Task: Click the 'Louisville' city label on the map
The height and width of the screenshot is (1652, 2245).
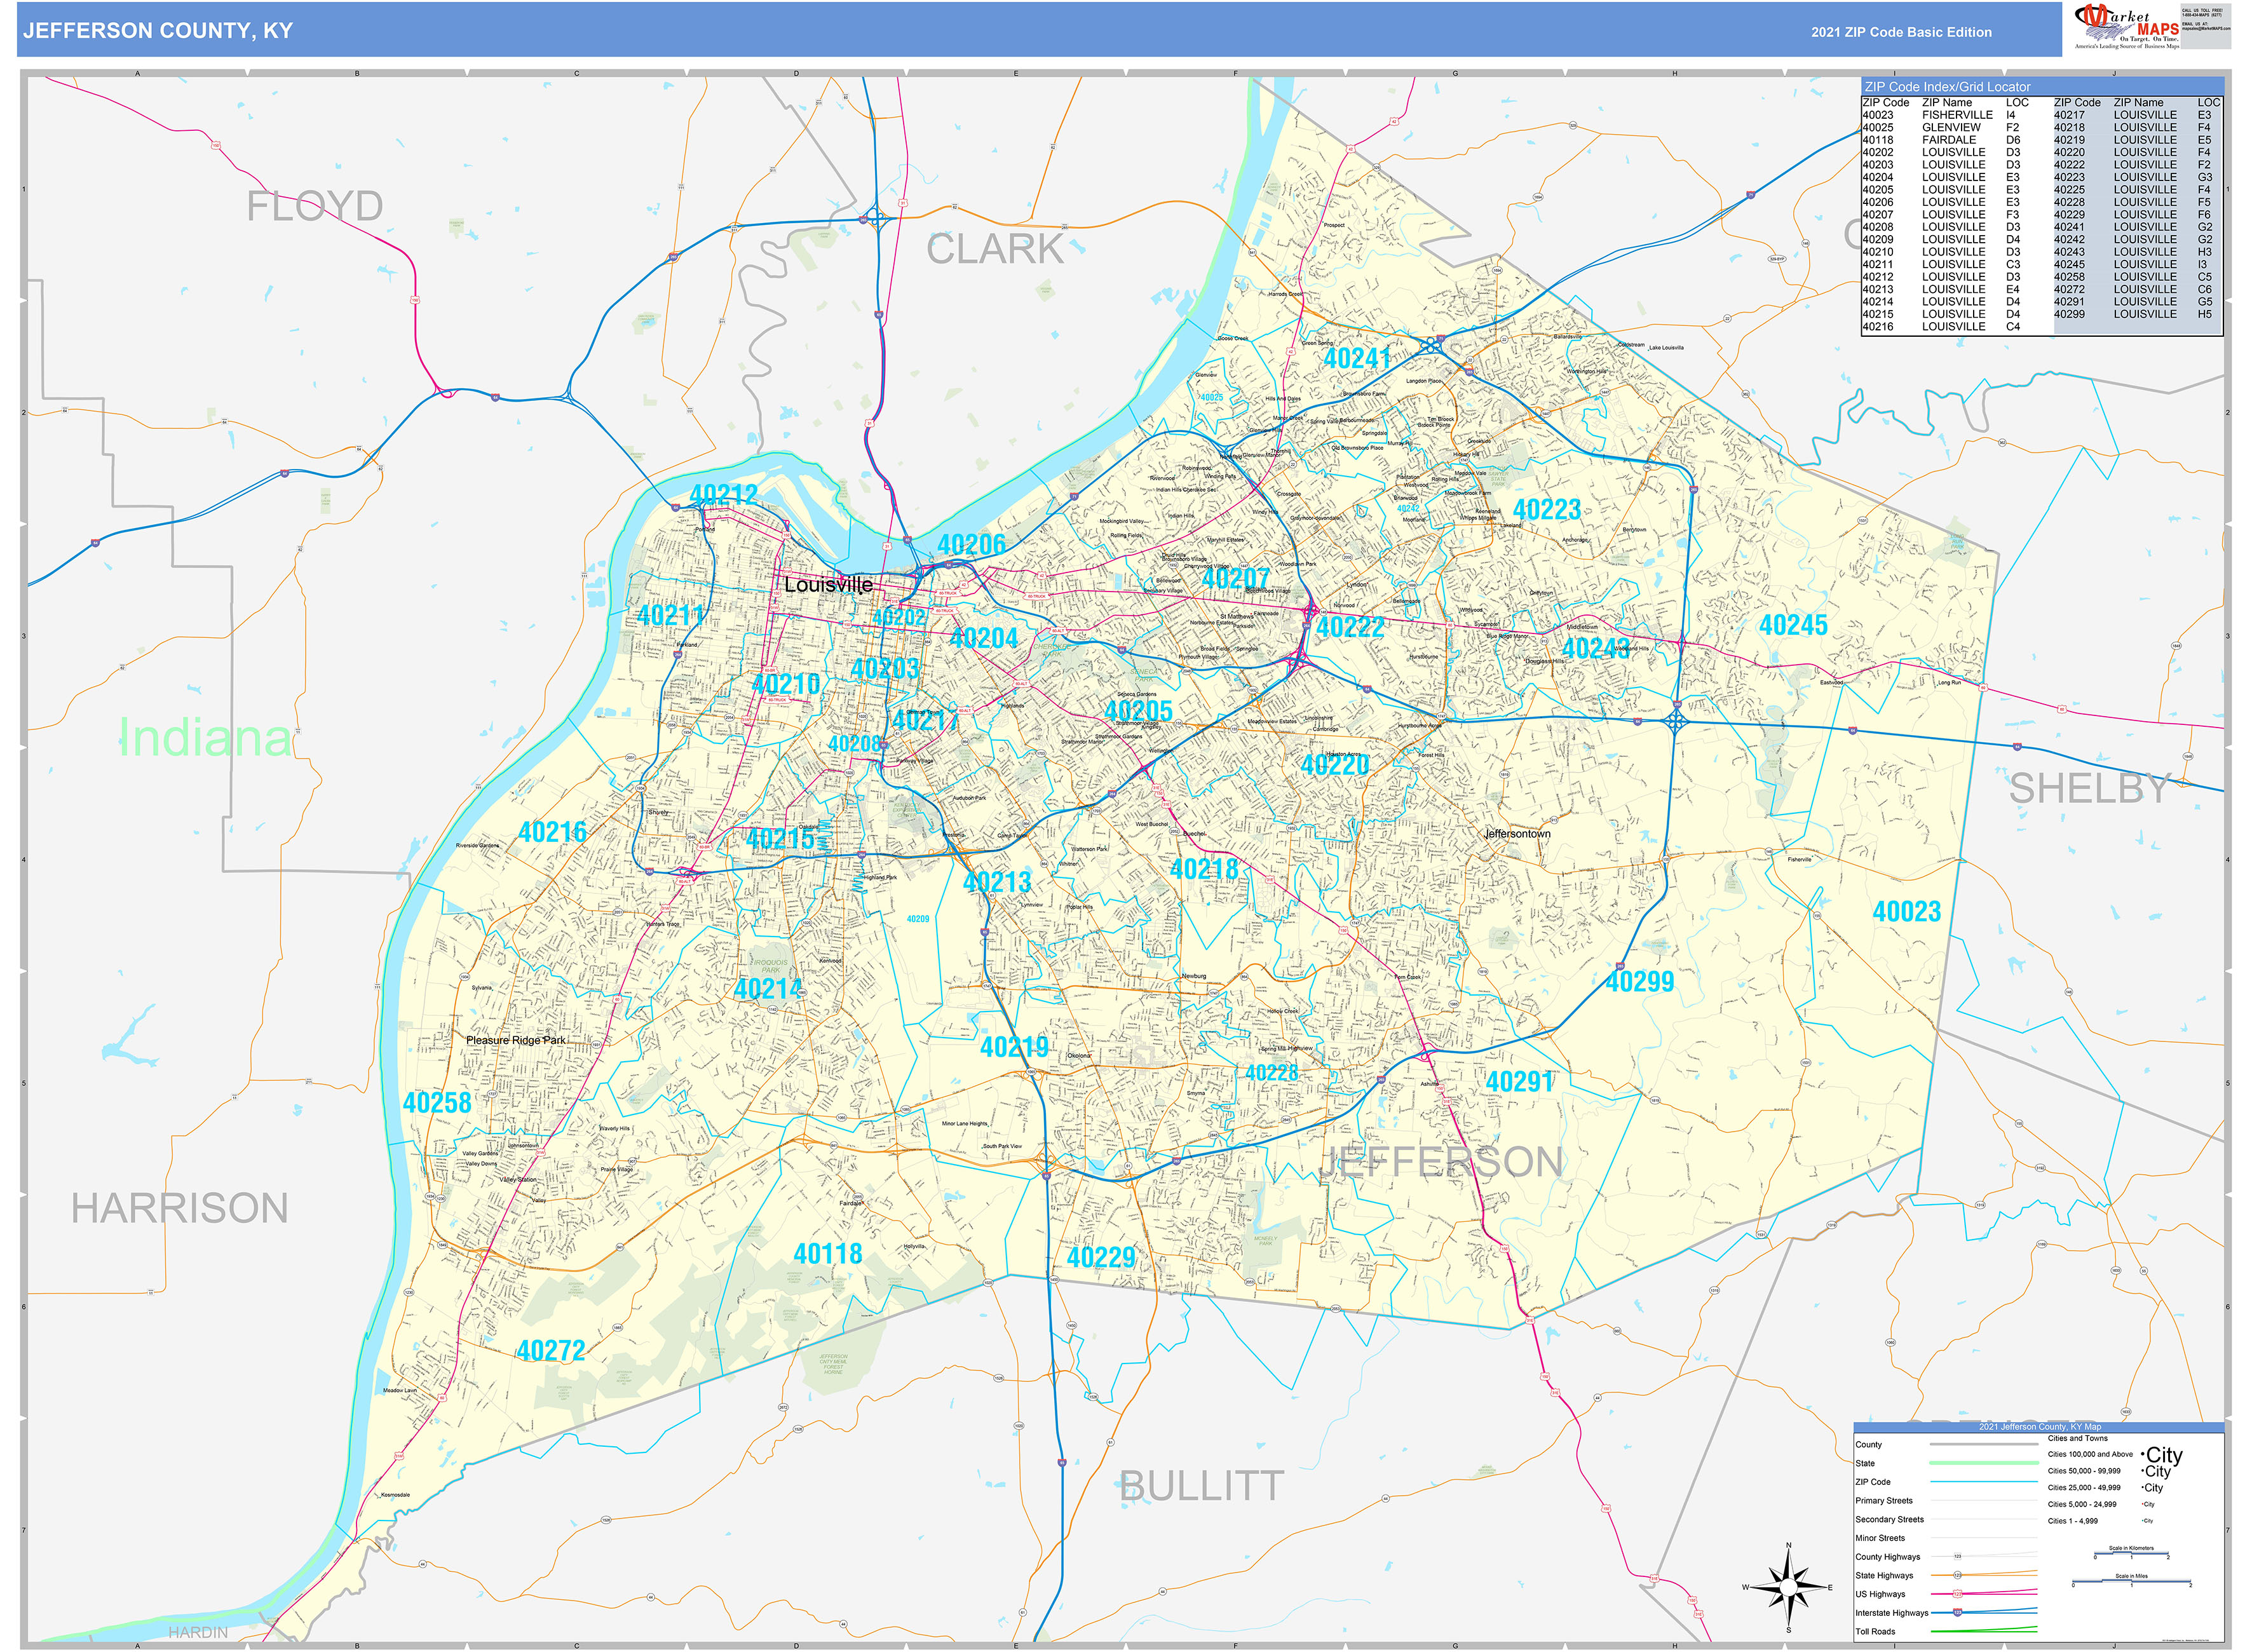Action: 828,584
